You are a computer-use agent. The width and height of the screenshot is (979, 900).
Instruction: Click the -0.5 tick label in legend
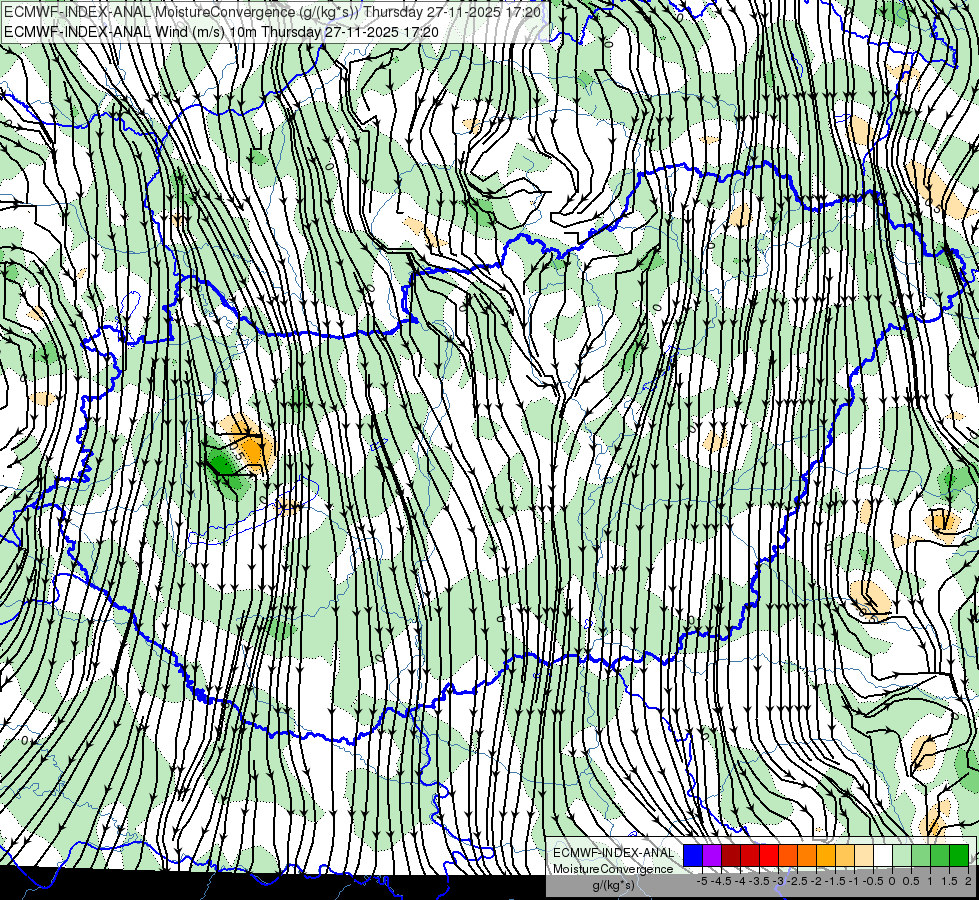click(873, 881)
